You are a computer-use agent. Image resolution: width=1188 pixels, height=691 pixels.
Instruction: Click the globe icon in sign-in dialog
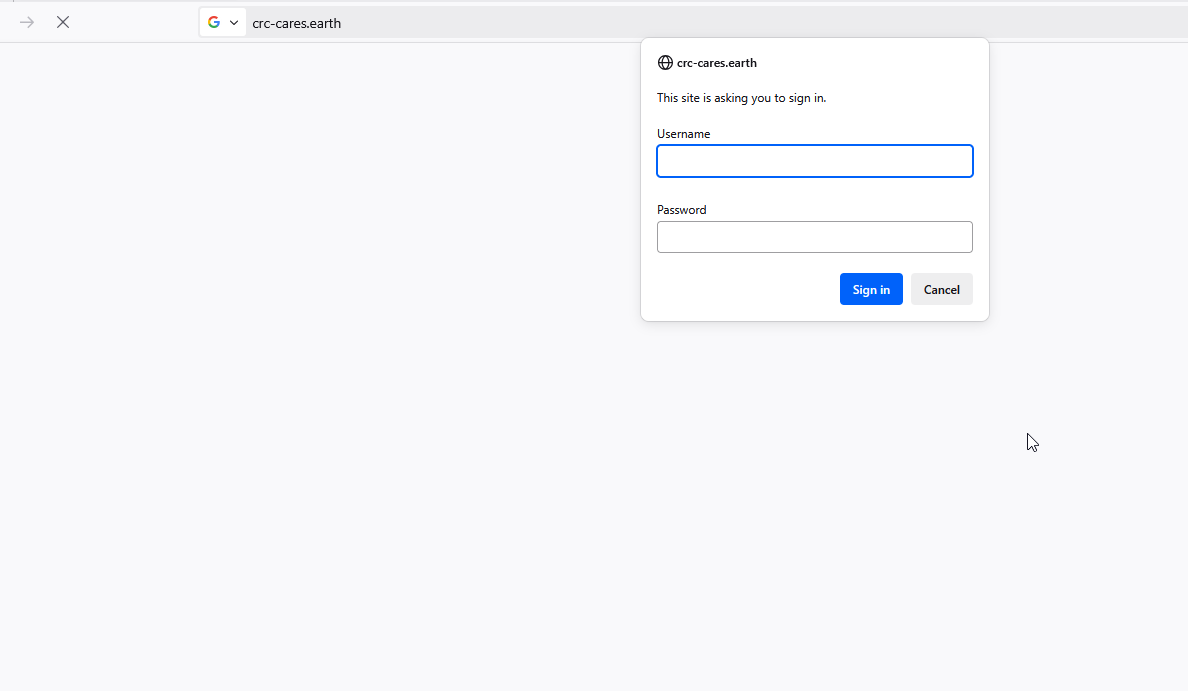(665, 62)
